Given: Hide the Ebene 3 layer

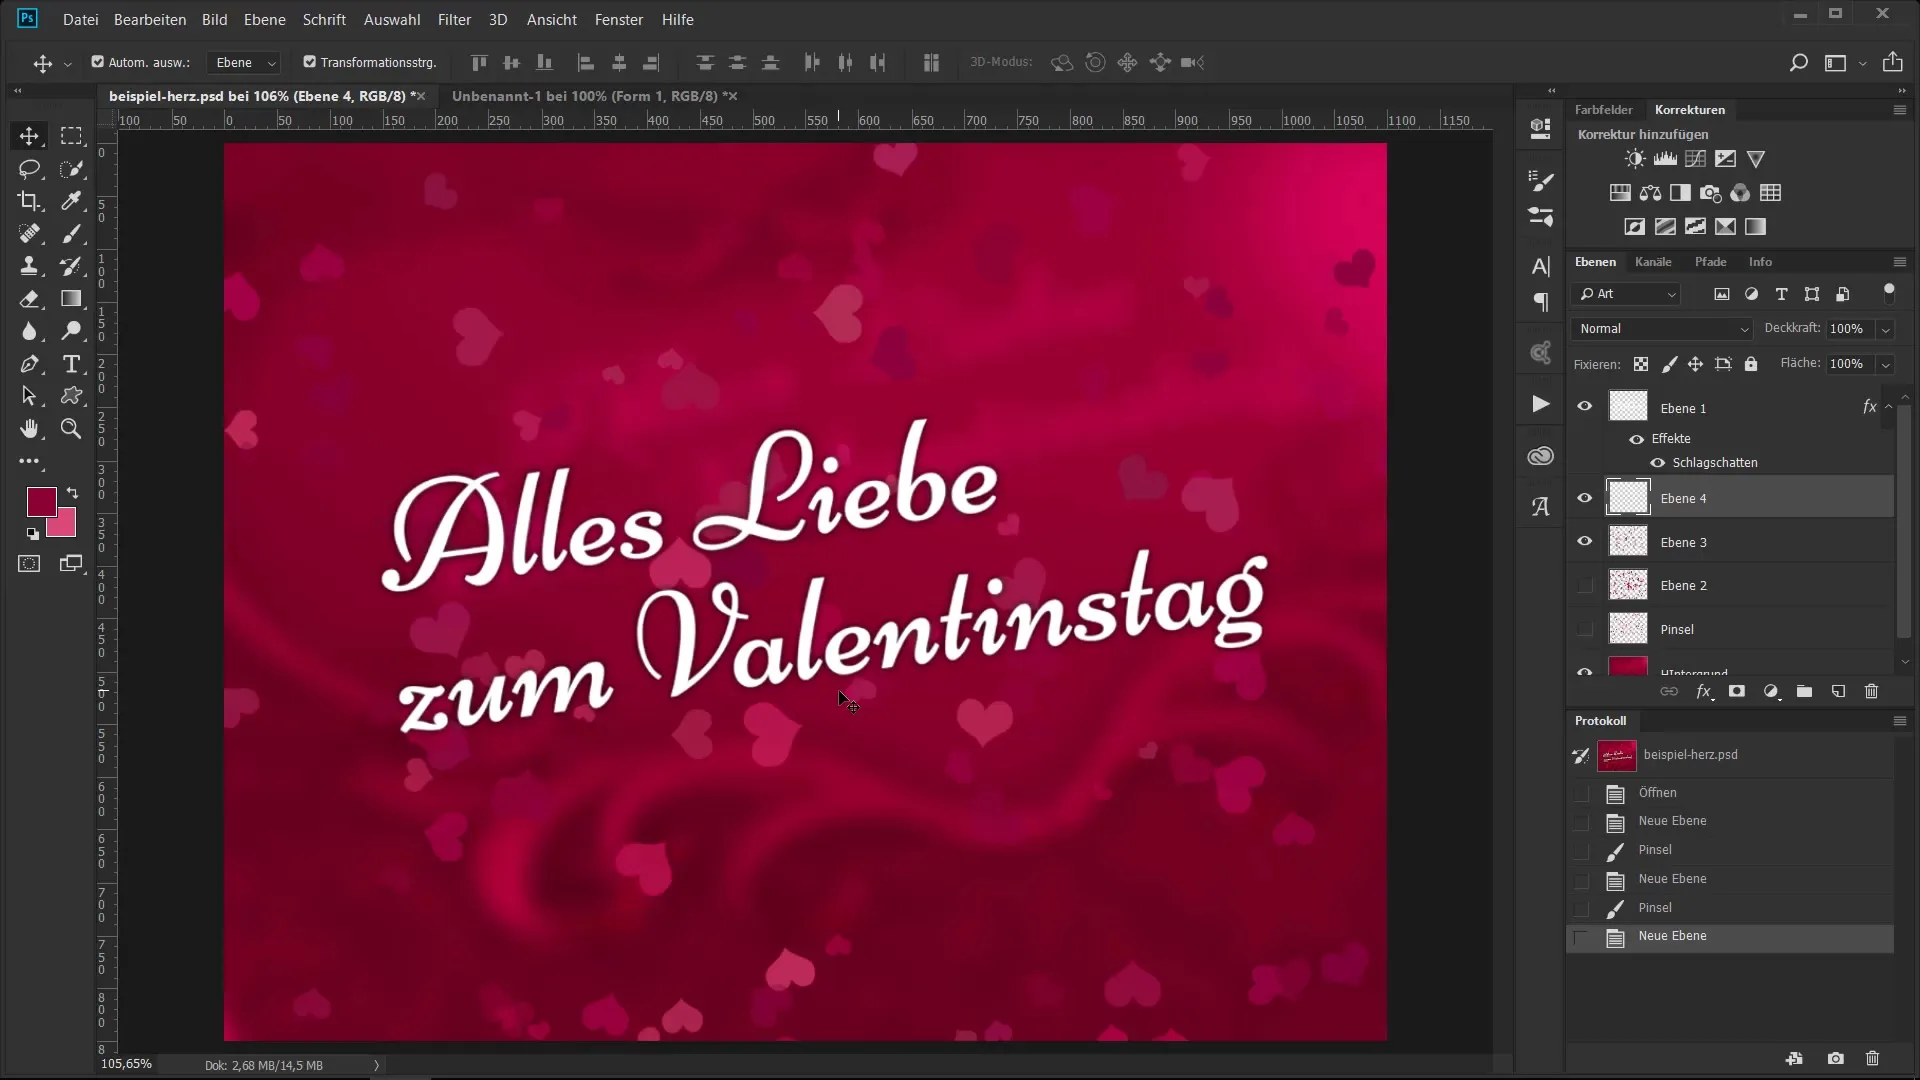Looking at the screenshot, I should click(x=1585, y=541).
